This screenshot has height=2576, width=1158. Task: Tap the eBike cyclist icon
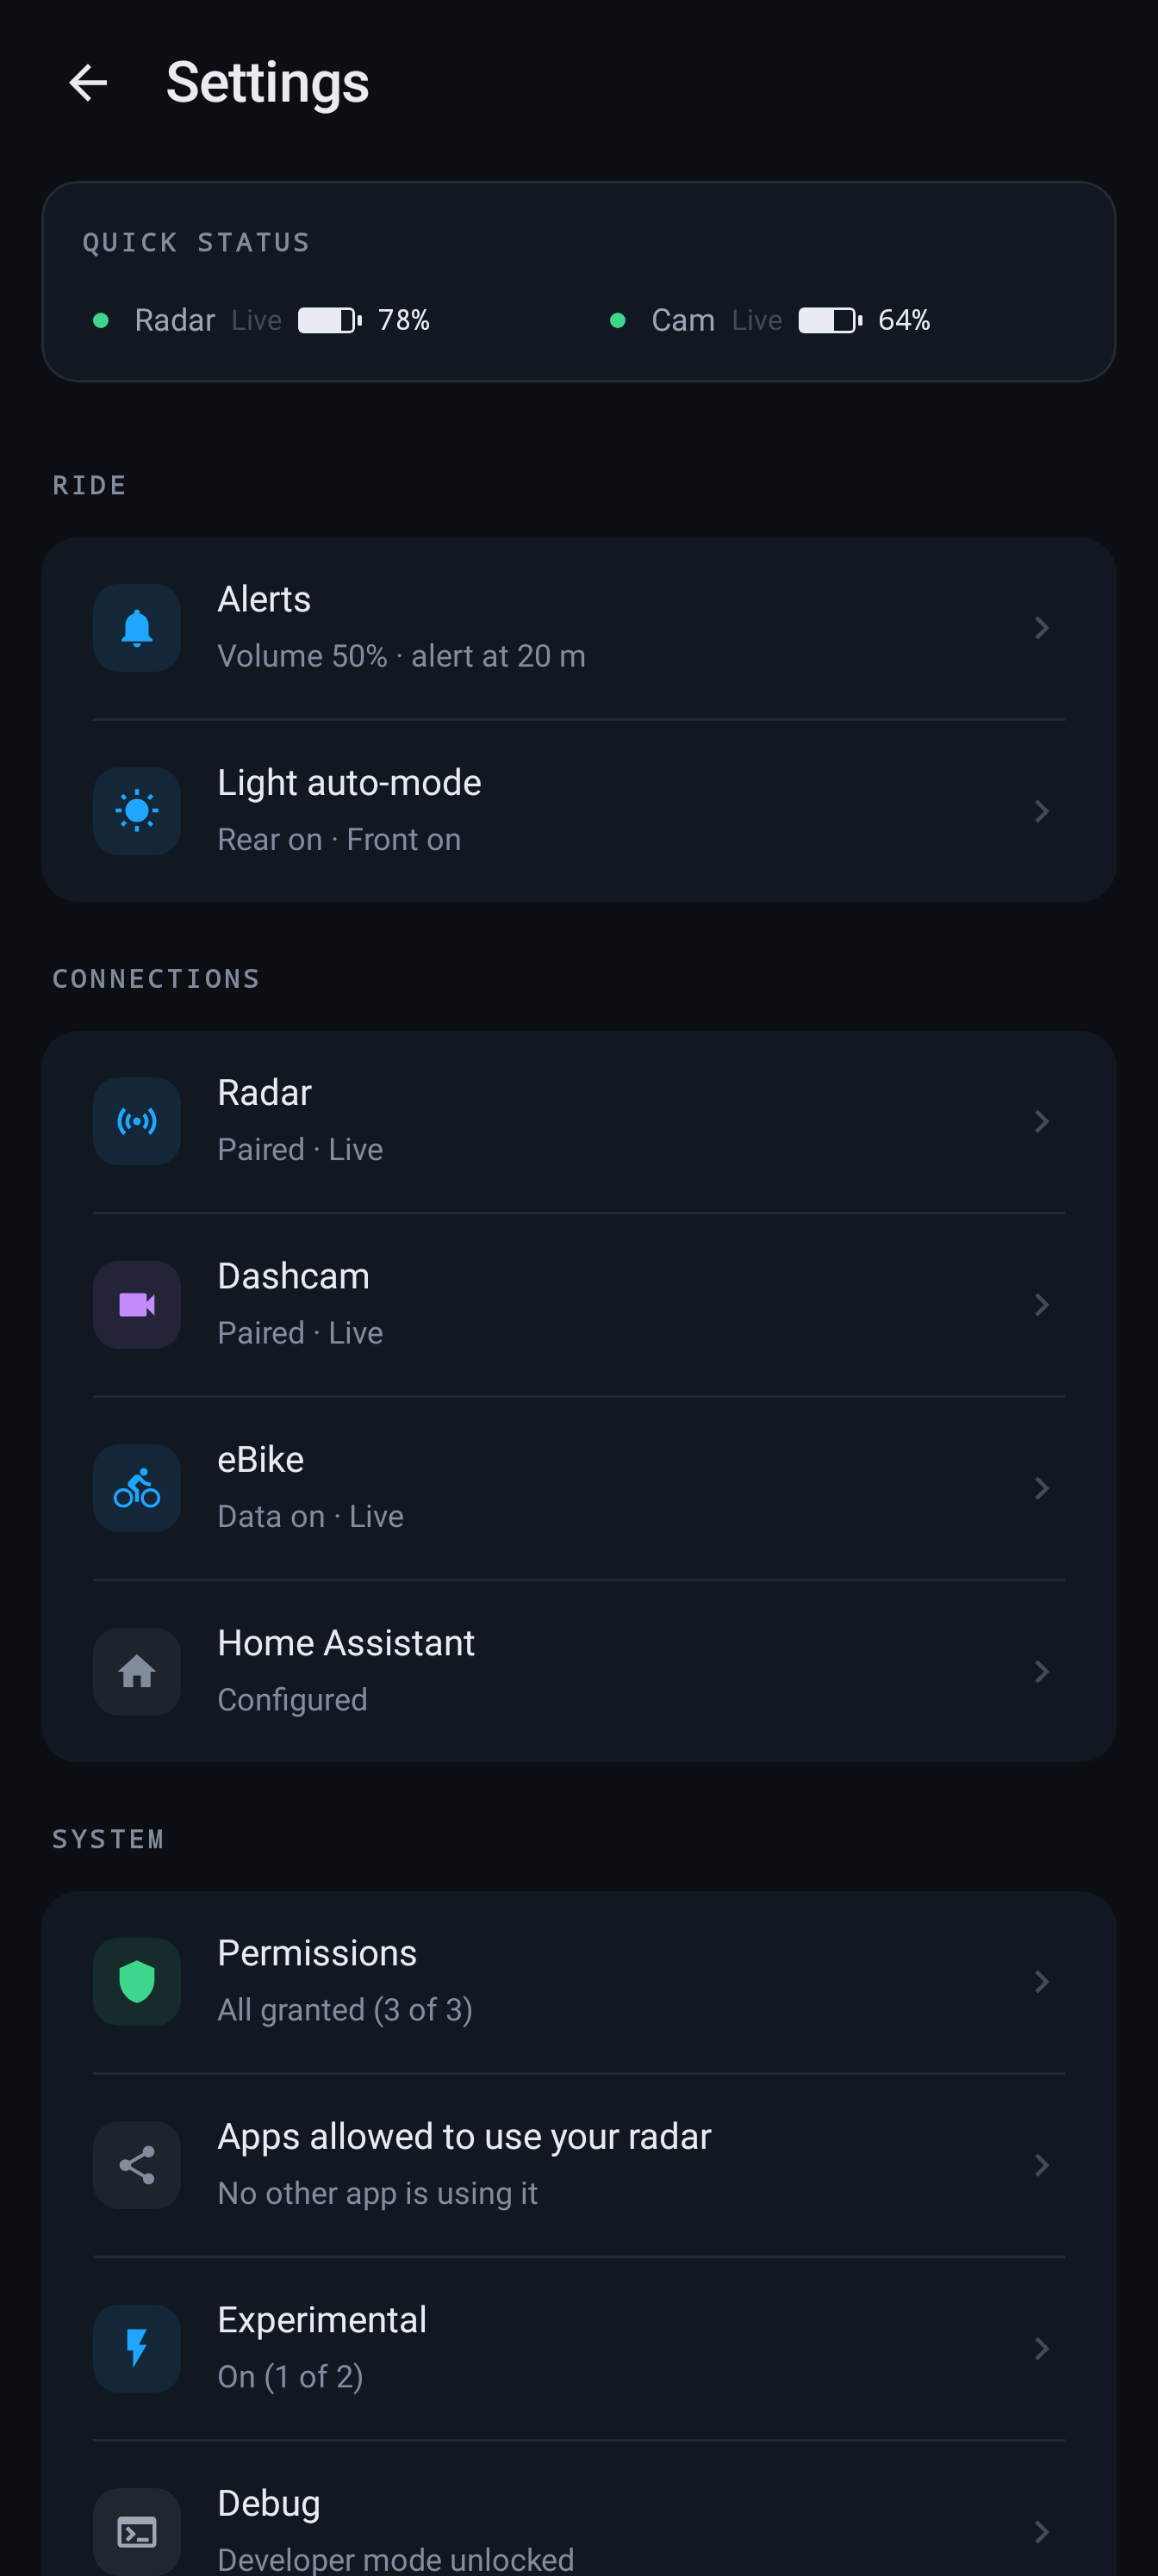click(x=137, y=1488)
